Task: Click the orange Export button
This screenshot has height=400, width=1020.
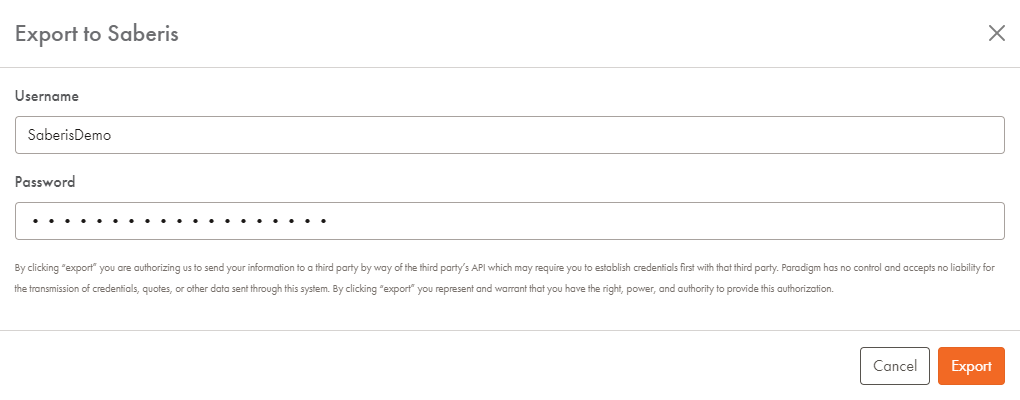Action: click(x=971, y=366)
